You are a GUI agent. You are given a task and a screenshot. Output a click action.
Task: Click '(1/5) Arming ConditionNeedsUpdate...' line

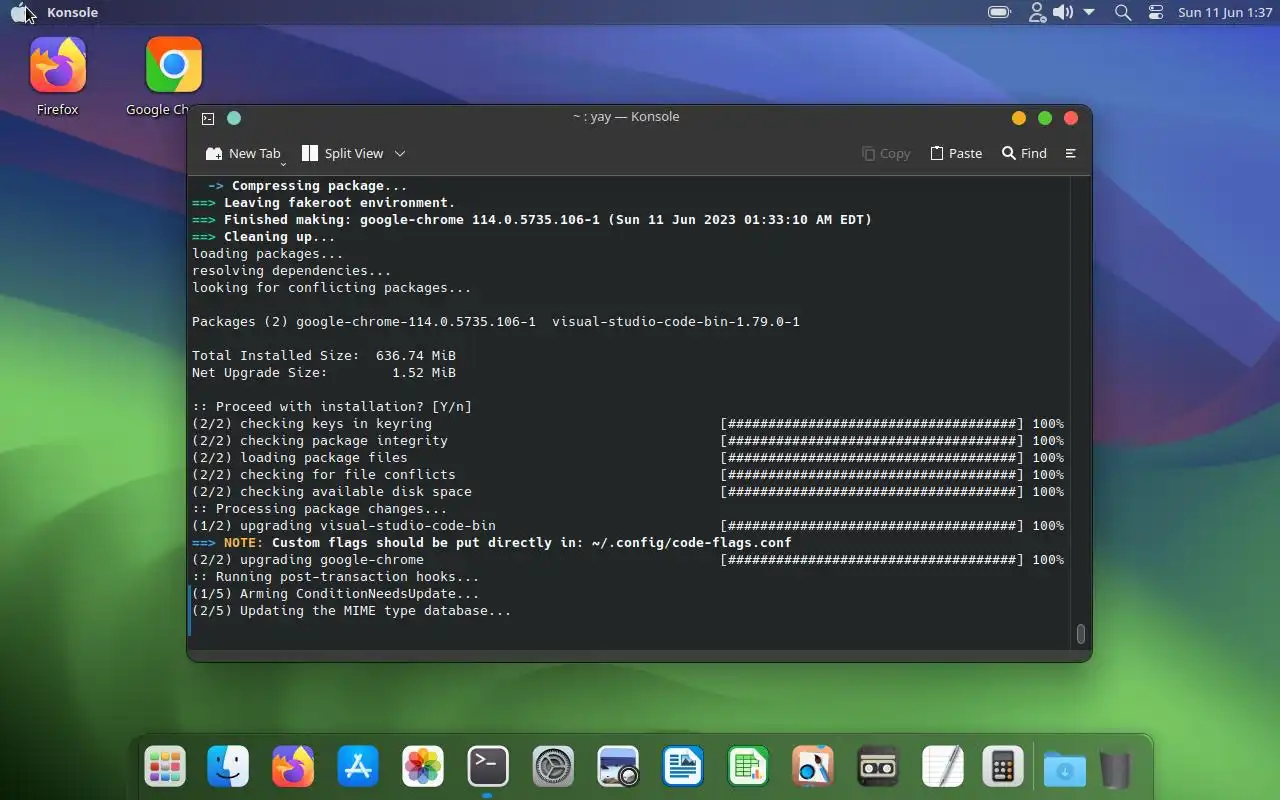tap(336, 594)
